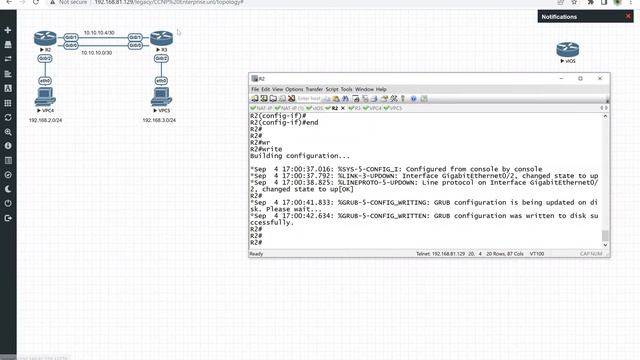Open Tools menu in SecureCRT
This screenshot has height=360, width=640.
coord(346,89)
